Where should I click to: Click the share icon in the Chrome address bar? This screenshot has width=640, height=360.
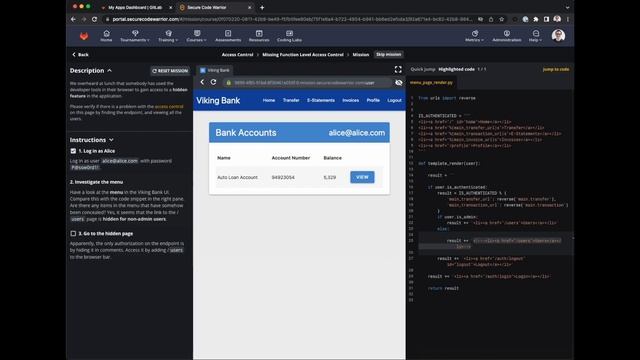pos(491,19)
